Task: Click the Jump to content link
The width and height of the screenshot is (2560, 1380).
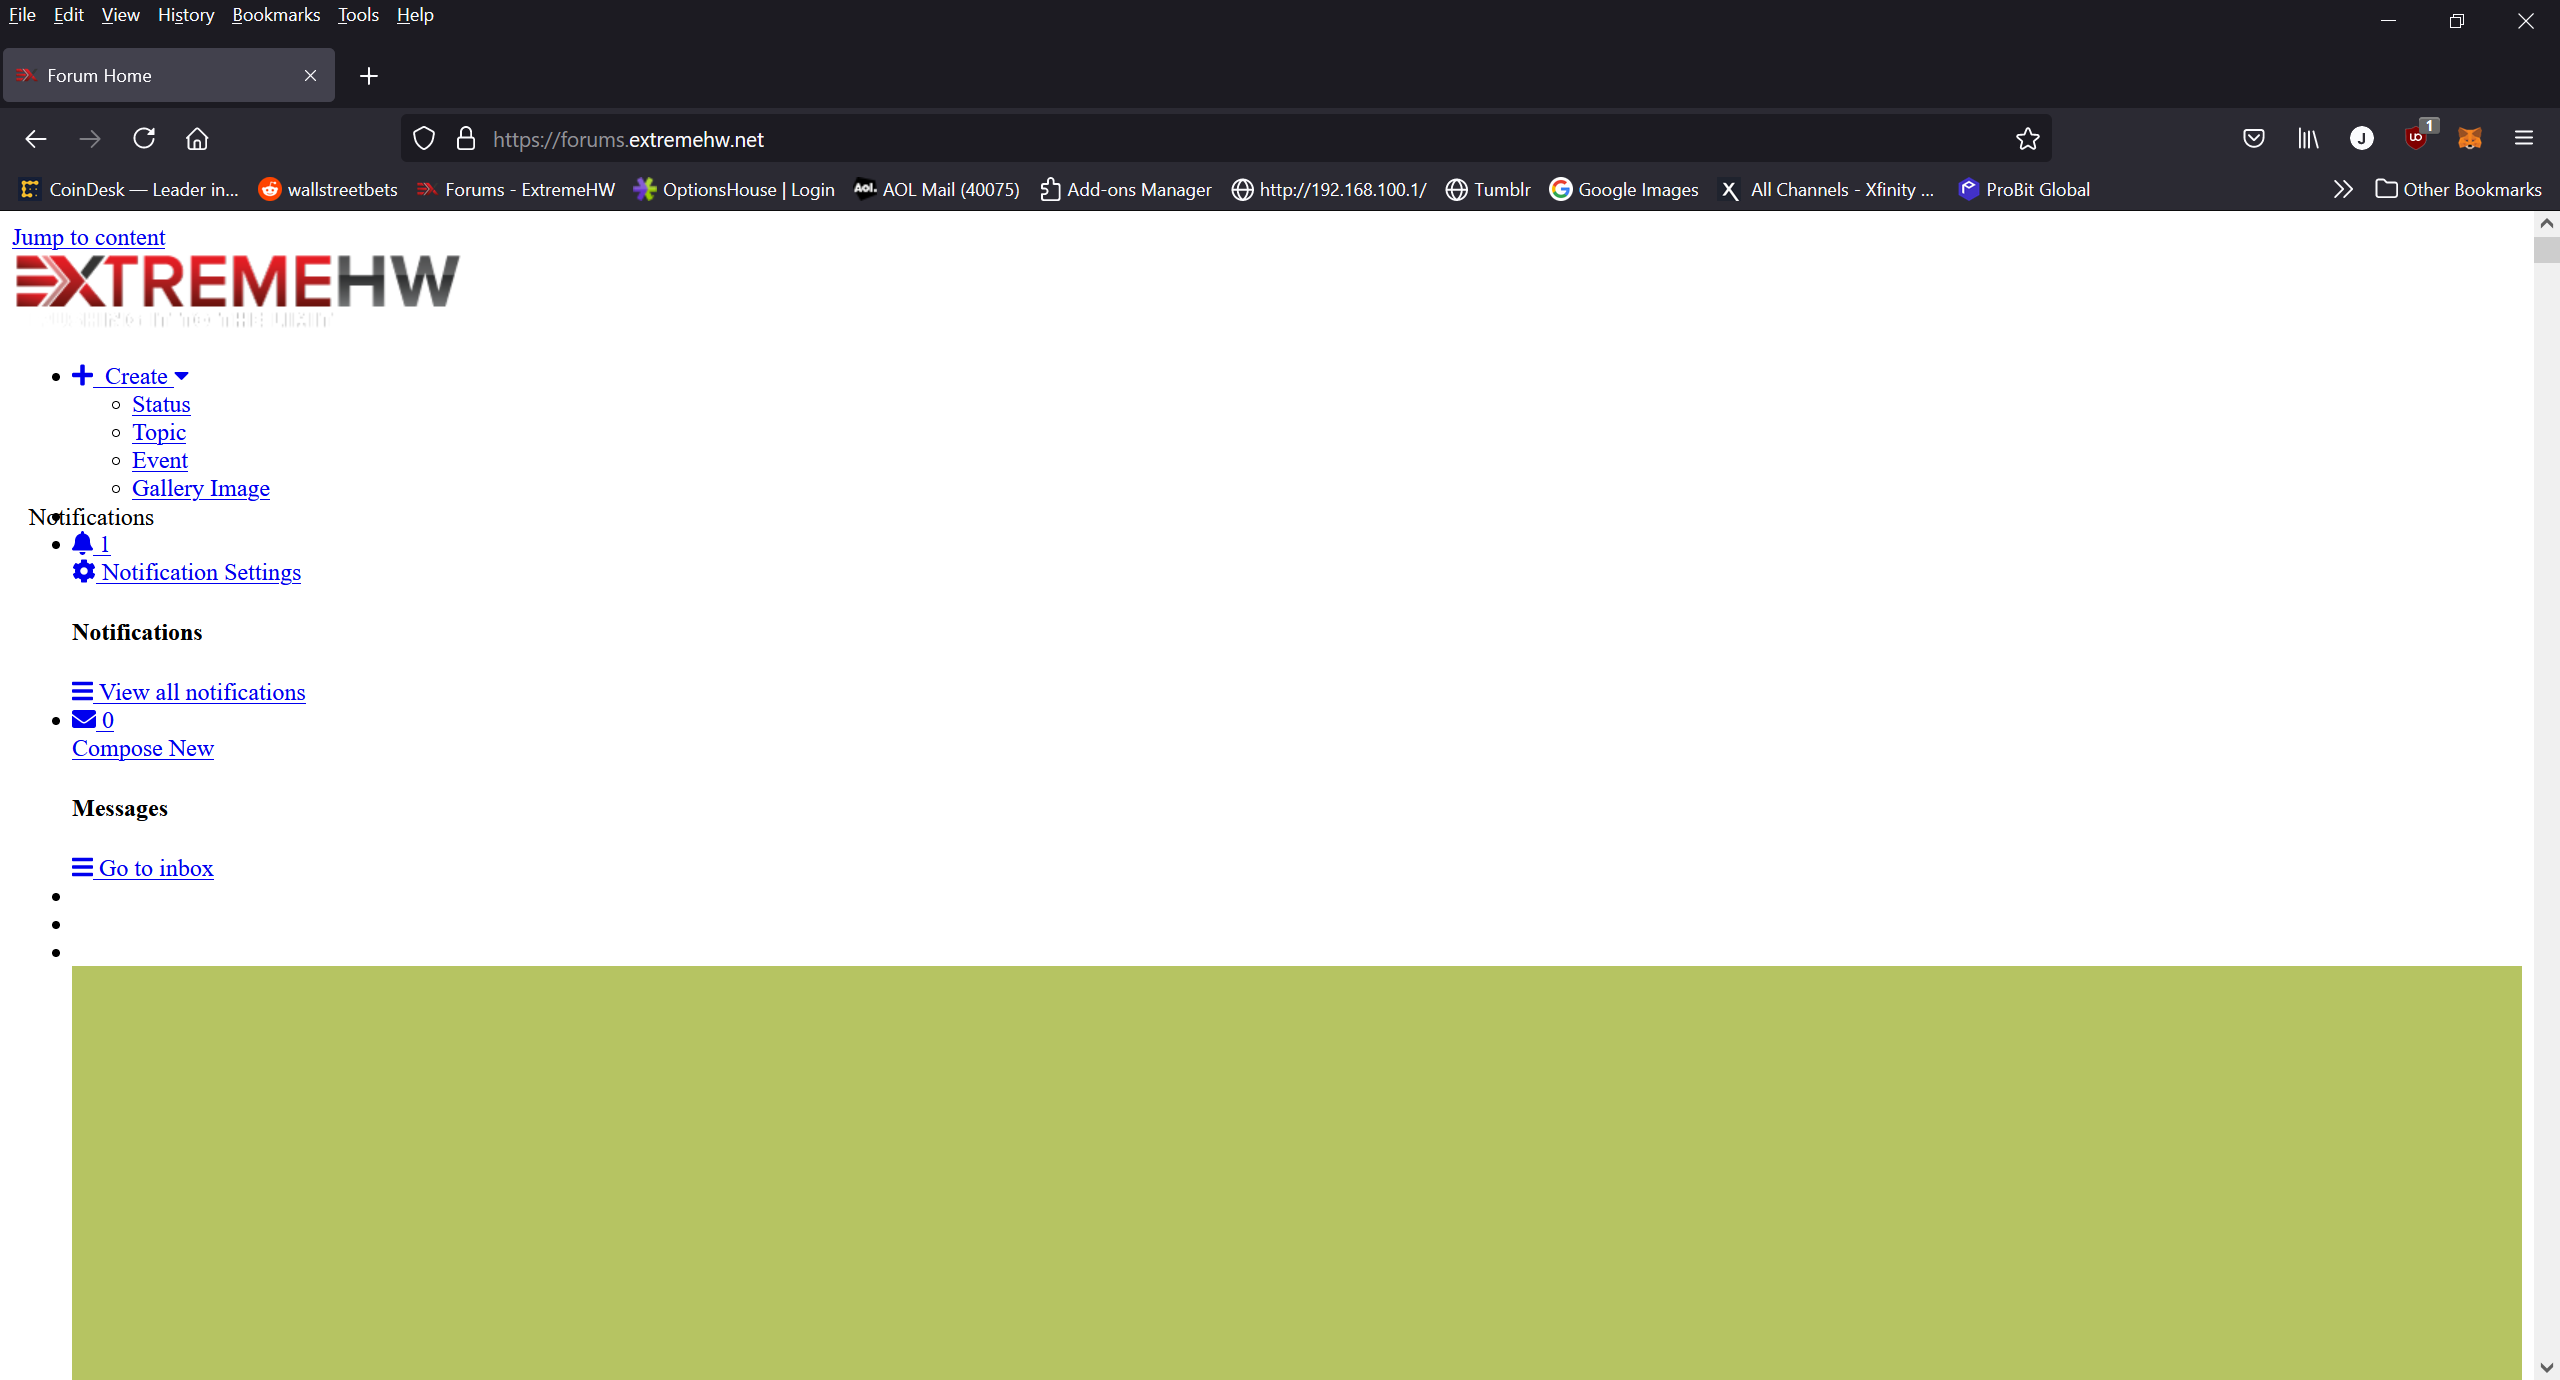Action: click(x=89, y=237)
